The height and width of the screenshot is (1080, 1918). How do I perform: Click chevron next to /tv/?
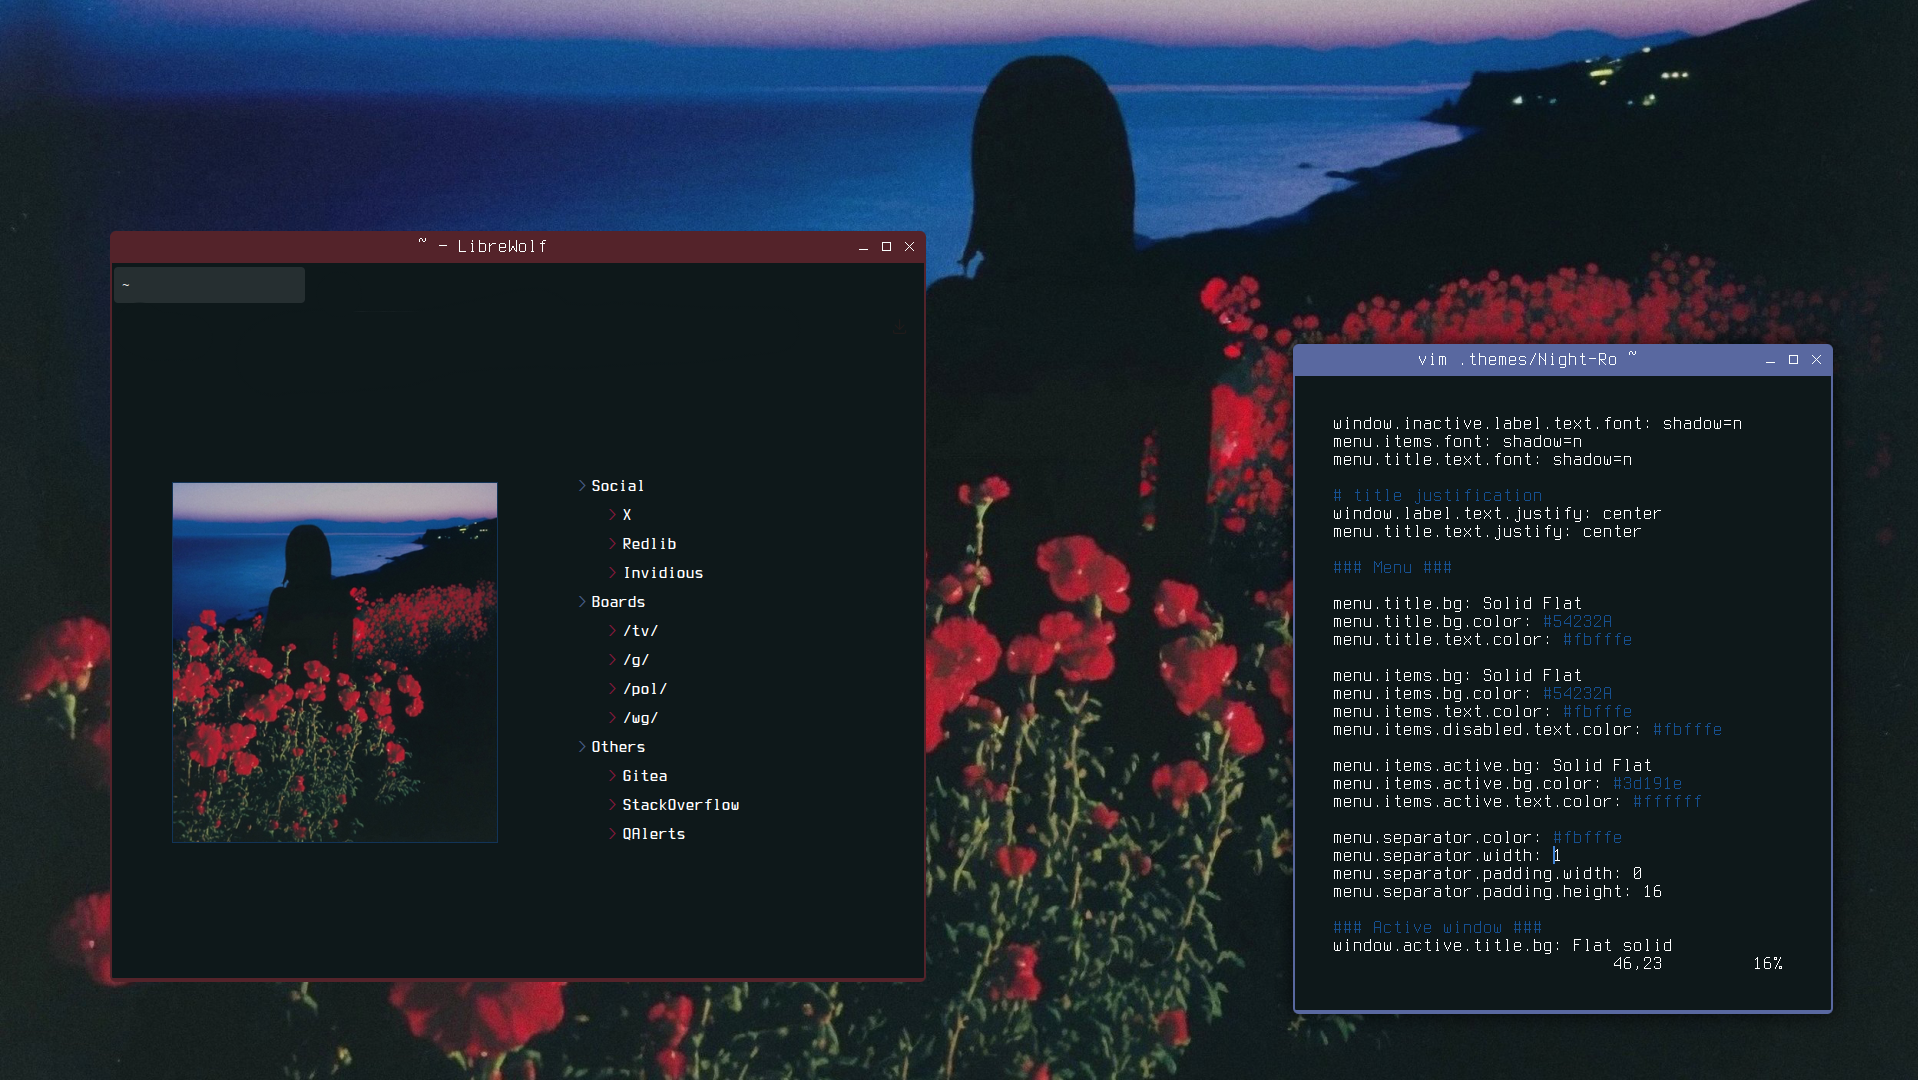click(x=613, y=631)
